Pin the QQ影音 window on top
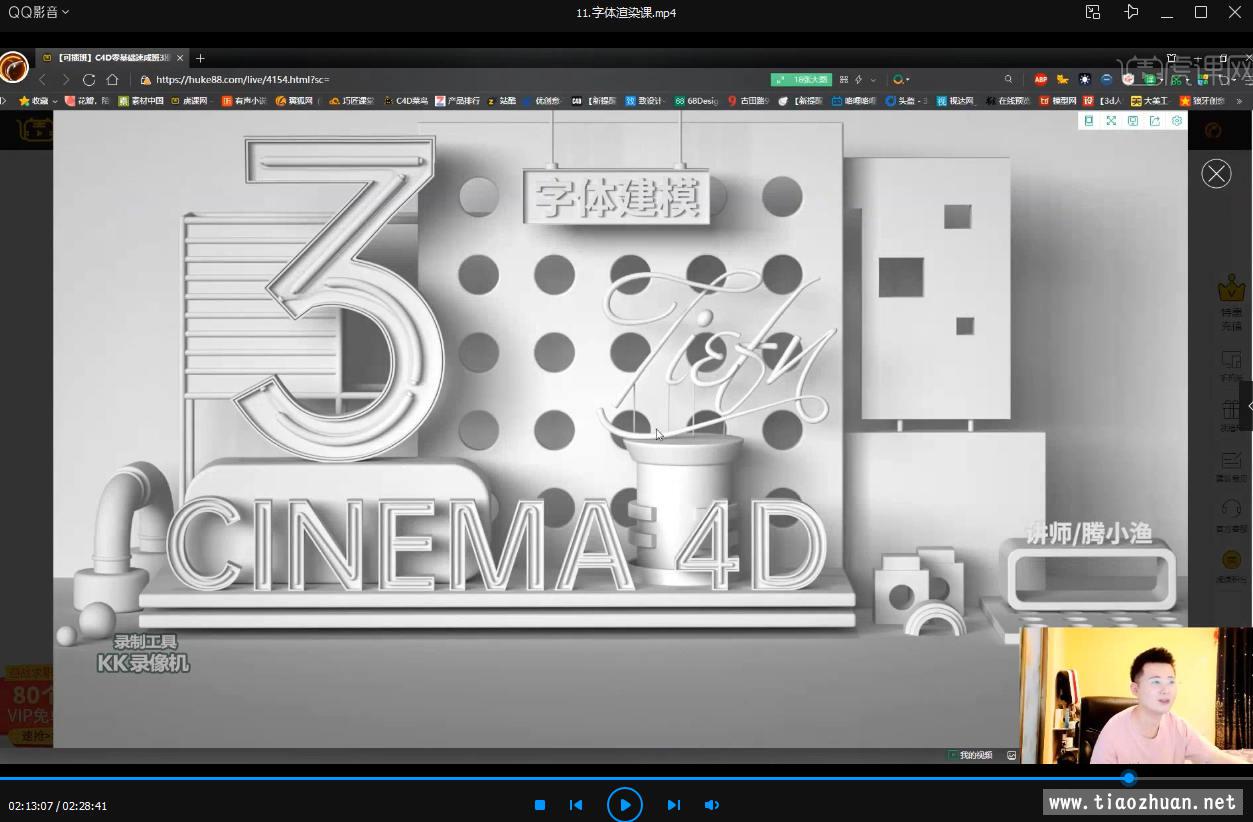The width and height of the screenshot is (1253, 822). click(x=1131, y=12)
